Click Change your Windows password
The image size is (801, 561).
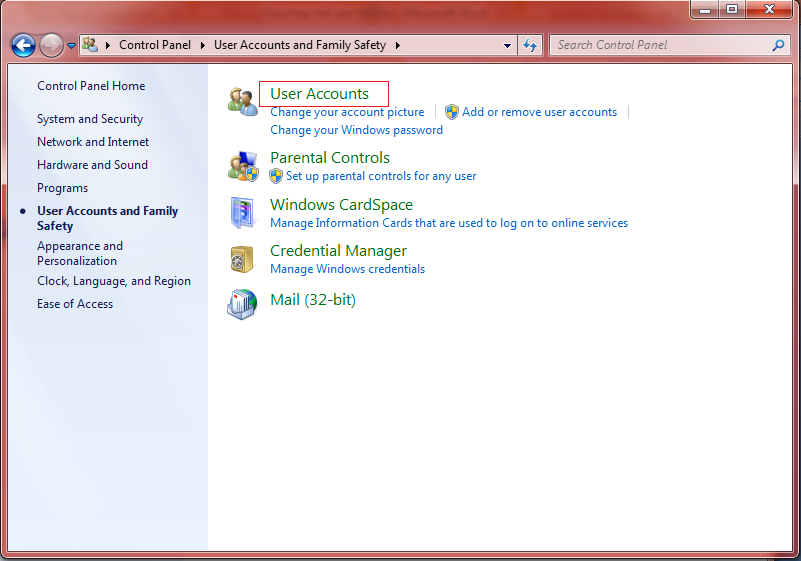[x=357, y=130]
